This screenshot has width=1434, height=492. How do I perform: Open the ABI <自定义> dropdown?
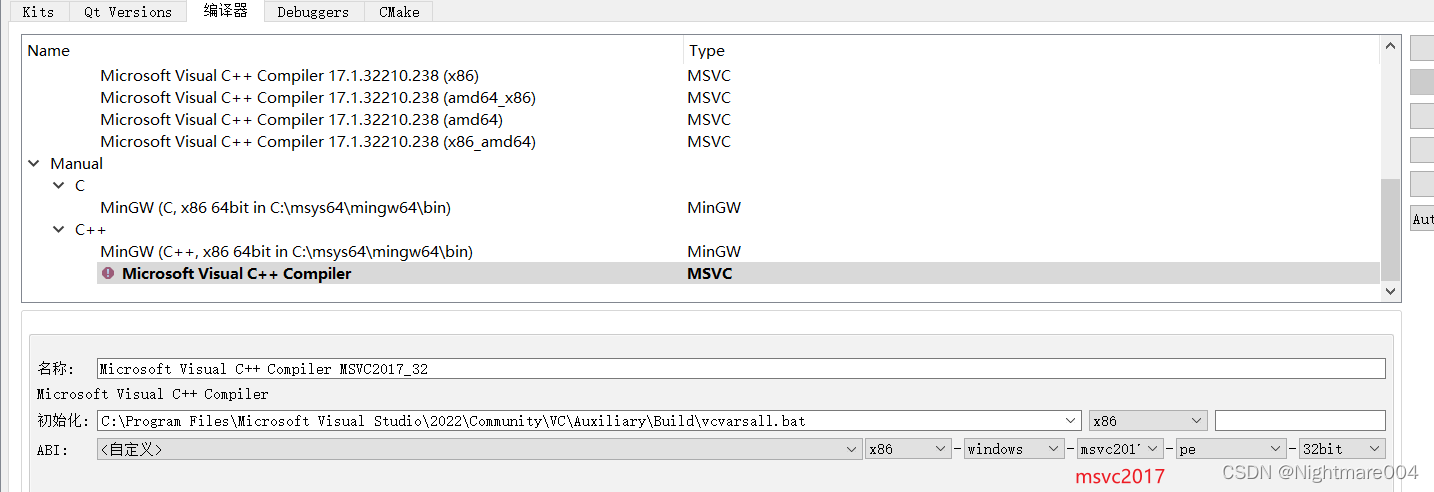479,449
